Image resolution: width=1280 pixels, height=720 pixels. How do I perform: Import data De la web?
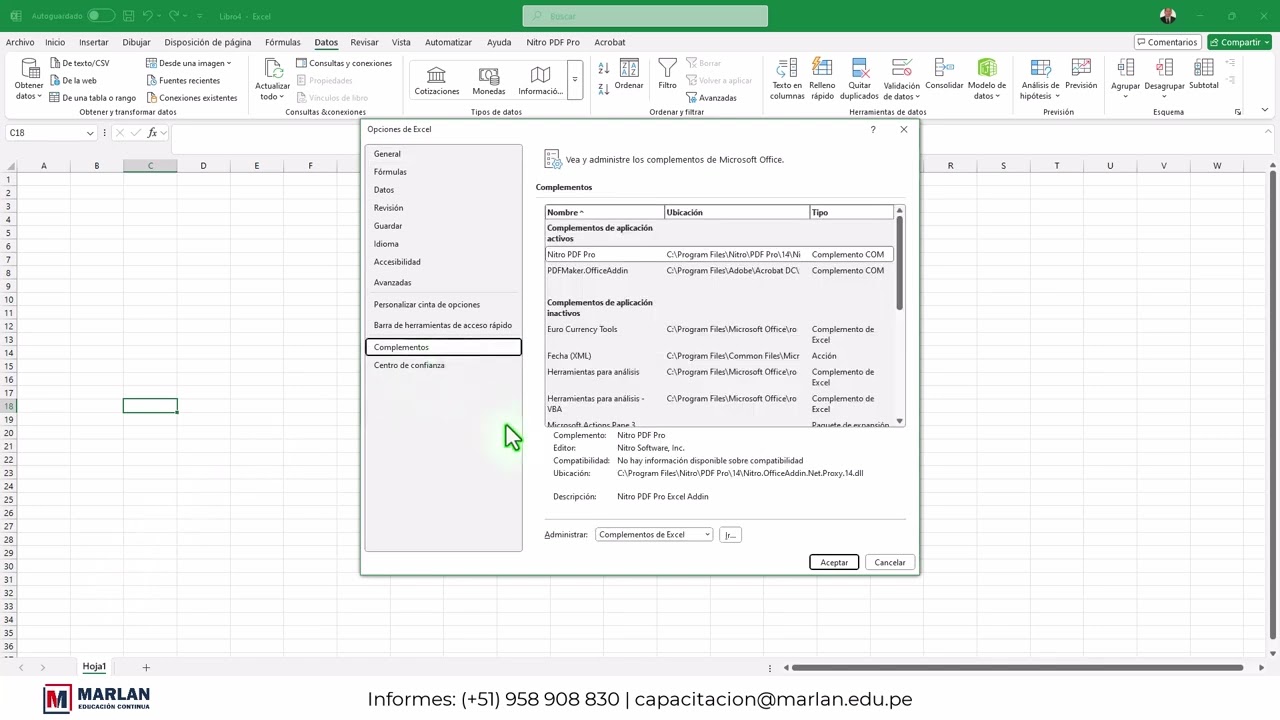pos(73,80)
